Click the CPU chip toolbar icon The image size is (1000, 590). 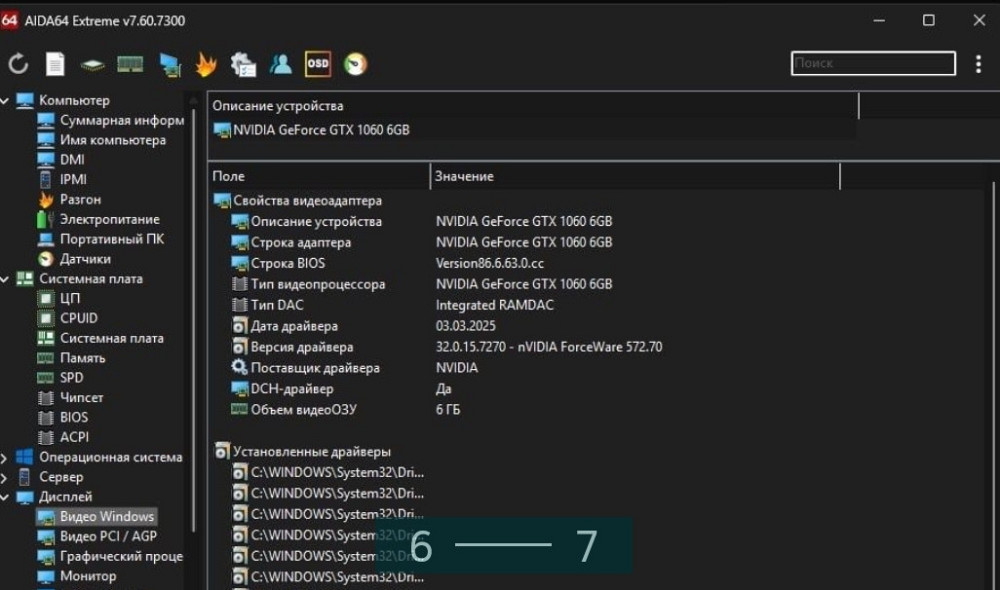[x=93, y=64]
